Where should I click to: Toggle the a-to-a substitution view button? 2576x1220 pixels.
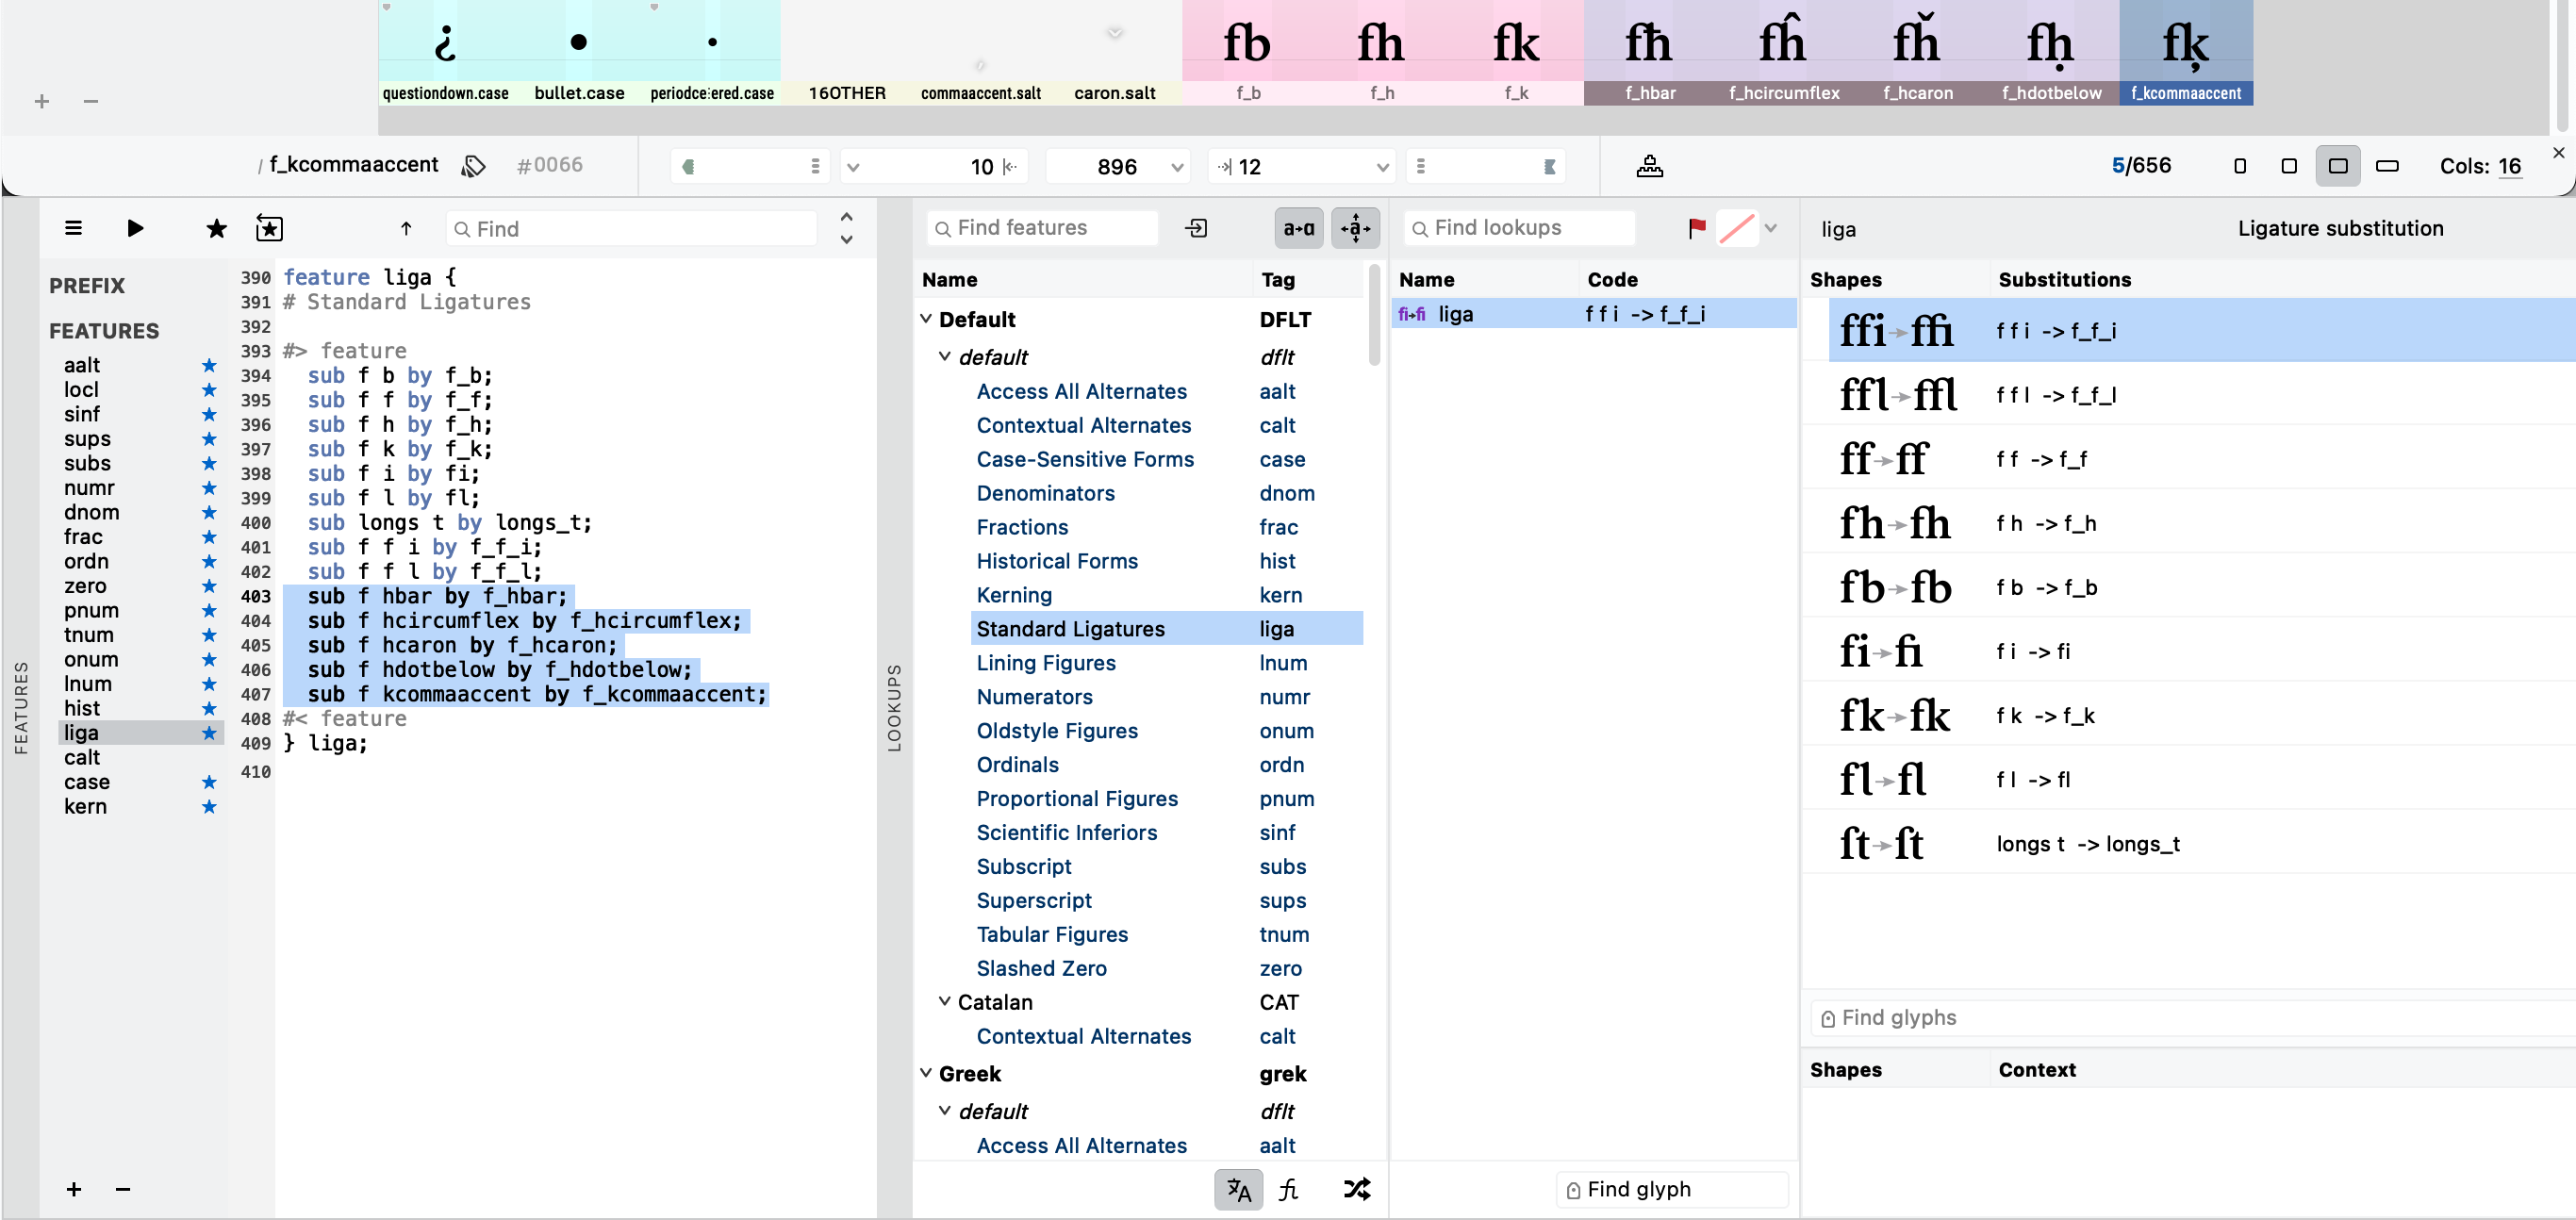tap(1298, 228)
